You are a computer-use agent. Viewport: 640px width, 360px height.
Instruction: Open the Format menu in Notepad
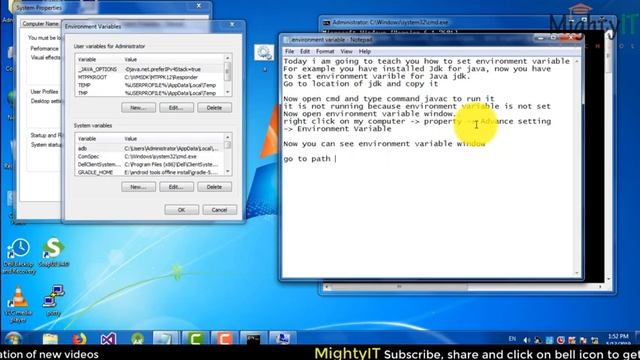[x=325, y=51]
